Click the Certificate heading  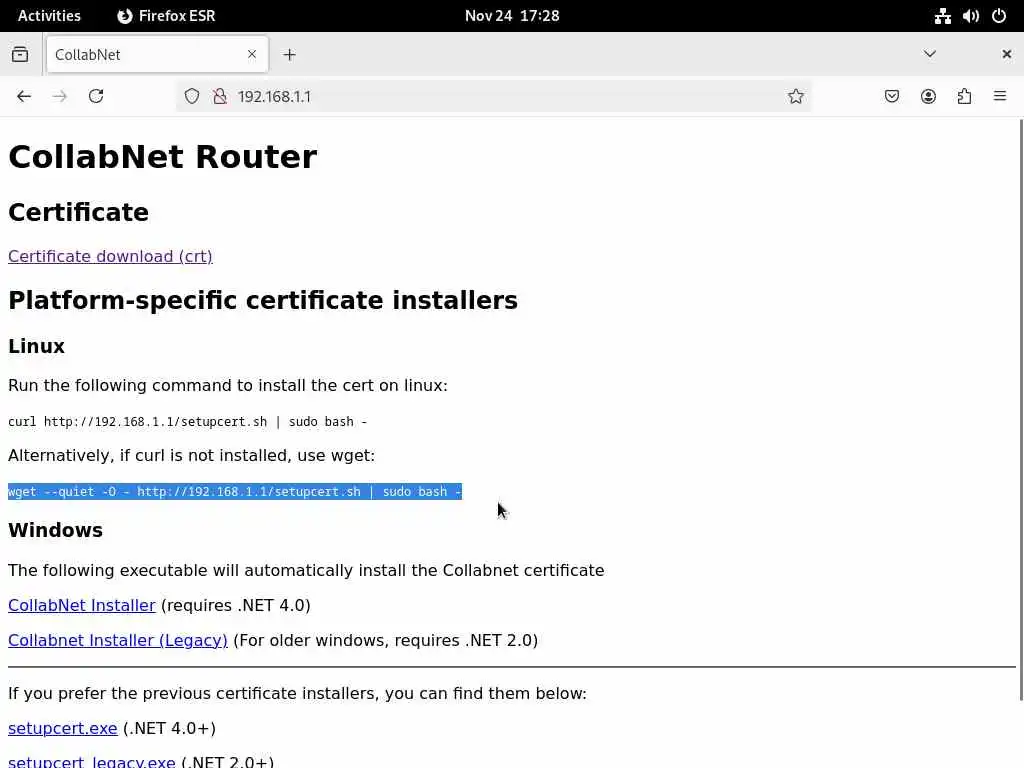[x=78, y=212]
